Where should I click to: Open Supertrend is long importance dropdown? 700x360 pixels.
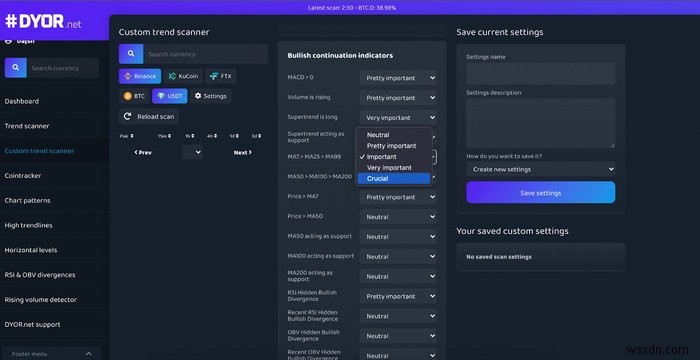pyautogui.click(x=398, y=117)
